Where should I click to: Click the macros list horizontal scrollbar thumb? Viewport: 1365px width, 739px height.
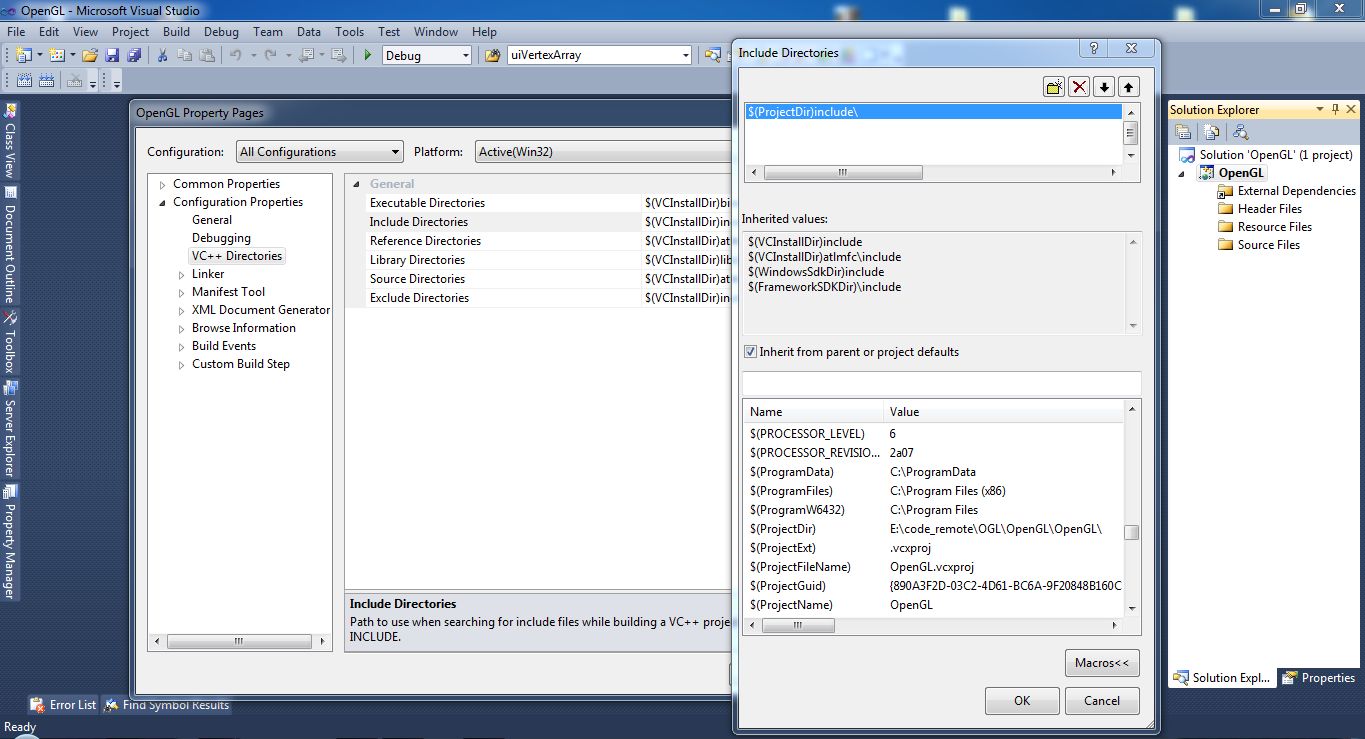(798, 625)
